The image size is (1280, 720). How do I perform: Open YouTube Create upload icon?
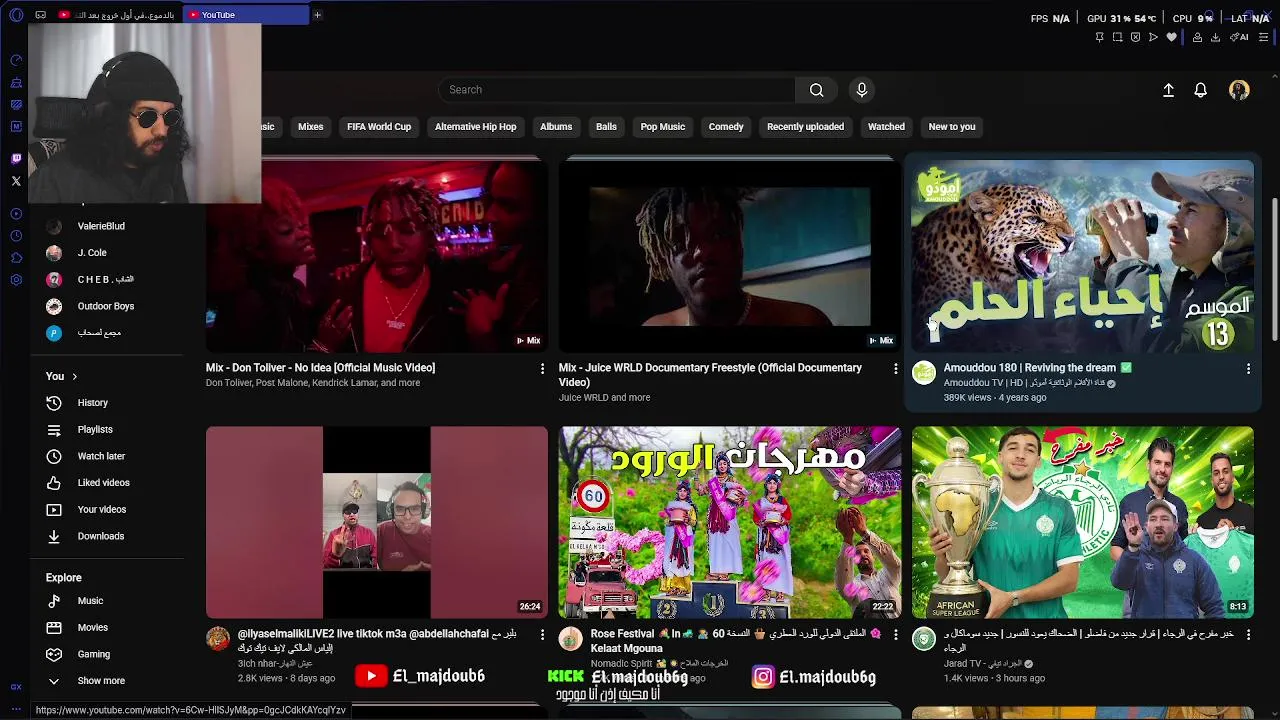[1168, 90]
